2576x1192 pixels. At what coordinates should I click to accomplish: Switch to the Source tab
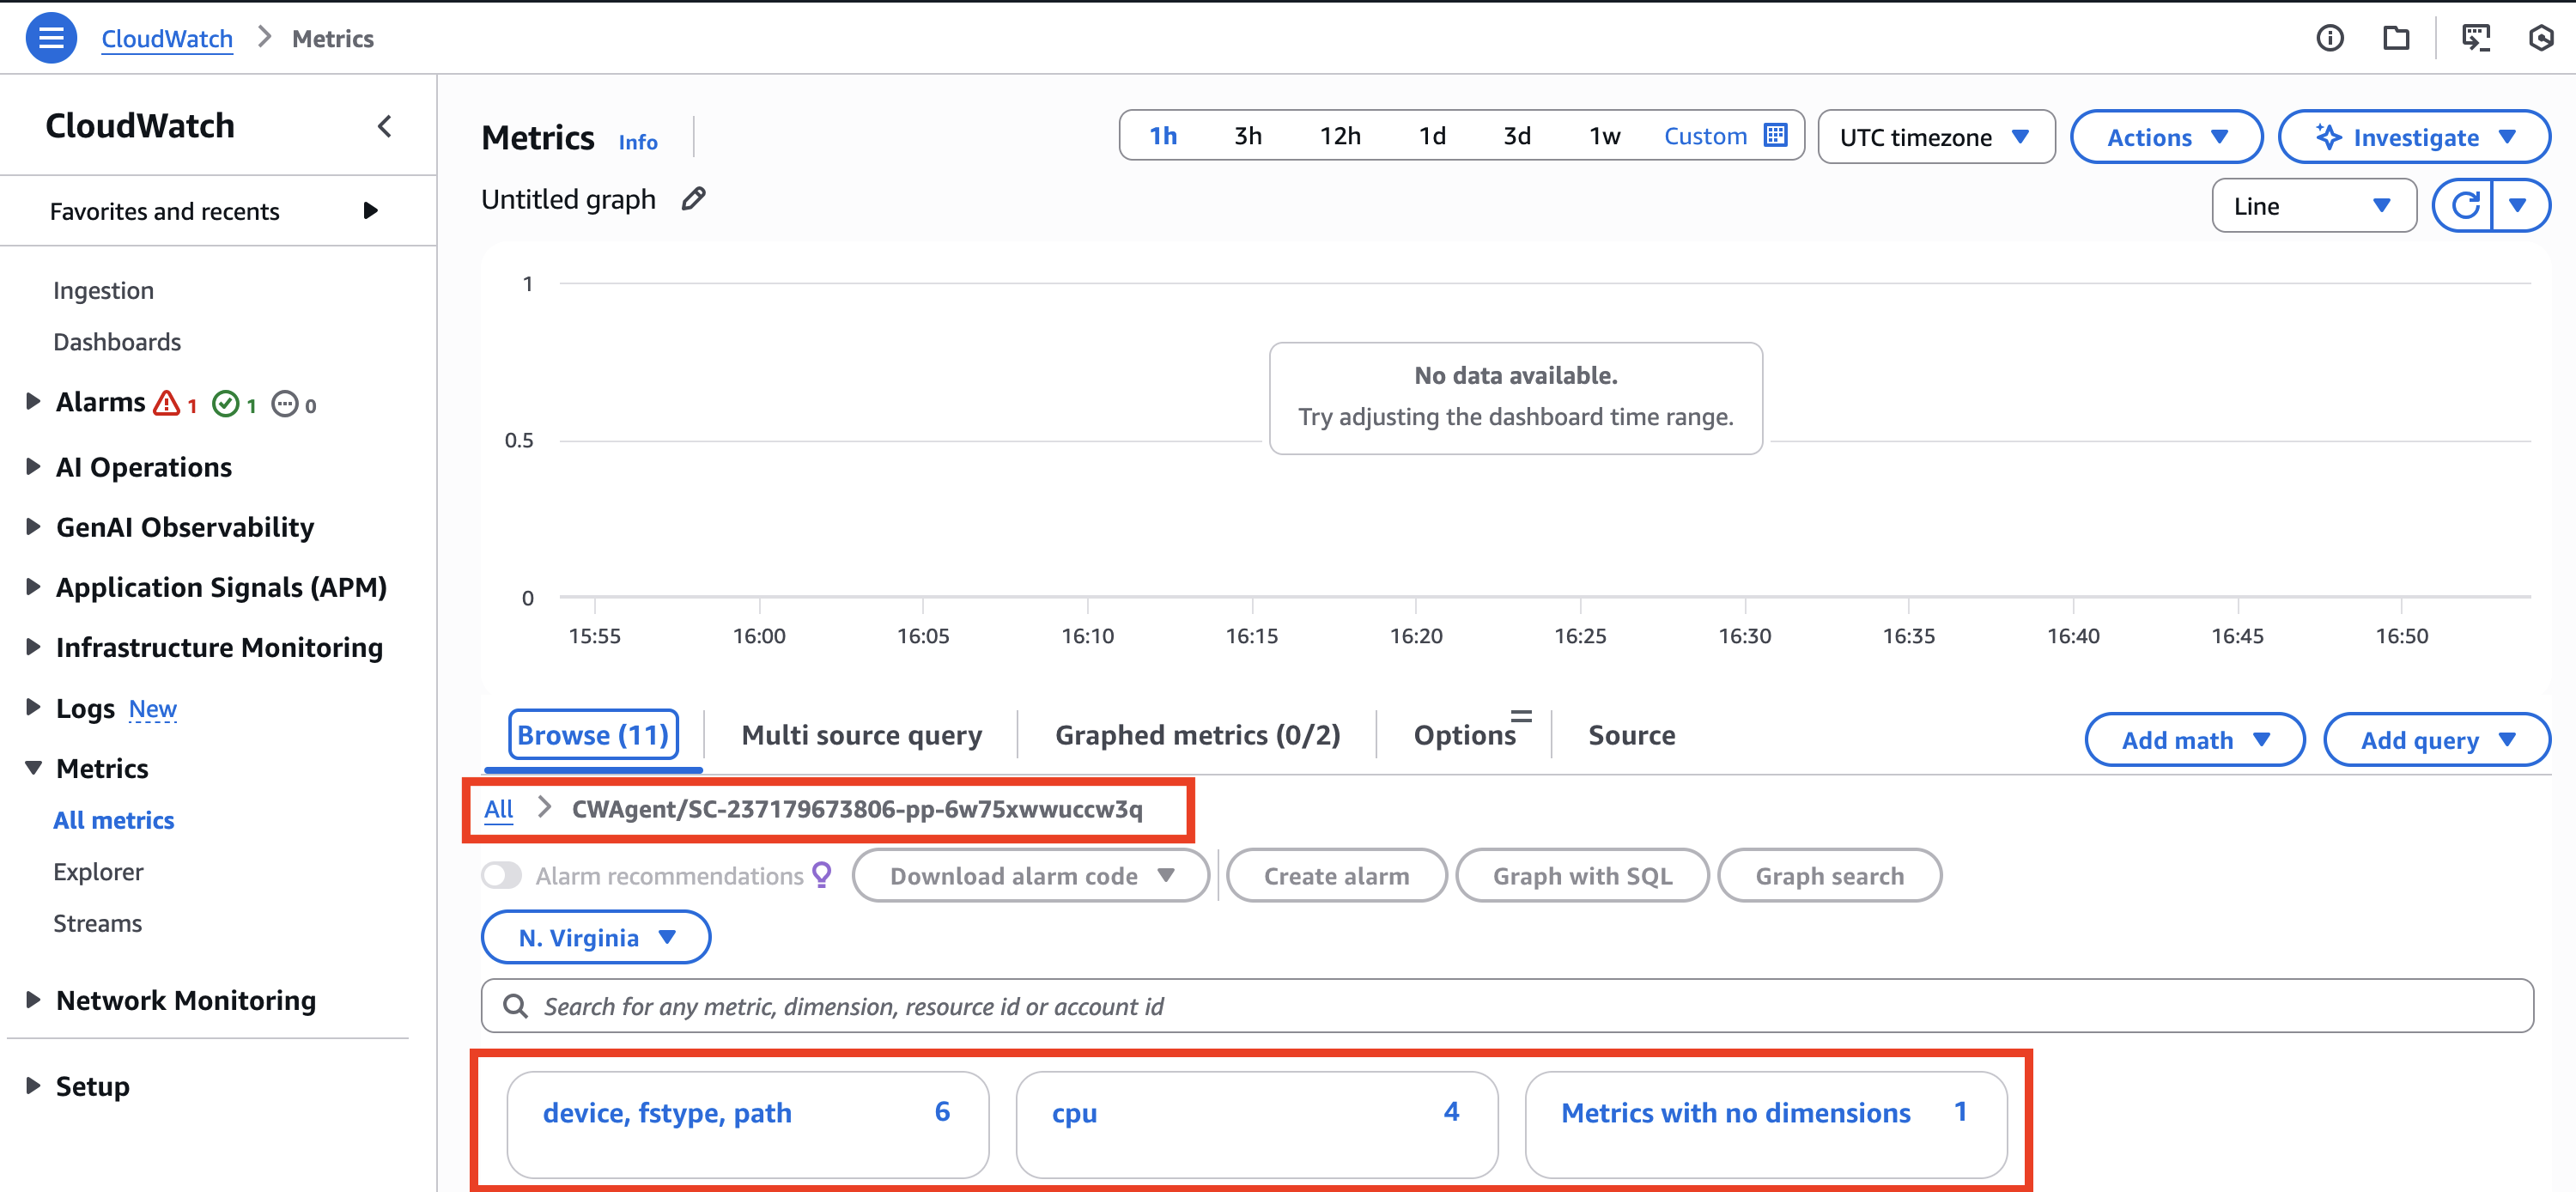point(1631,735)
